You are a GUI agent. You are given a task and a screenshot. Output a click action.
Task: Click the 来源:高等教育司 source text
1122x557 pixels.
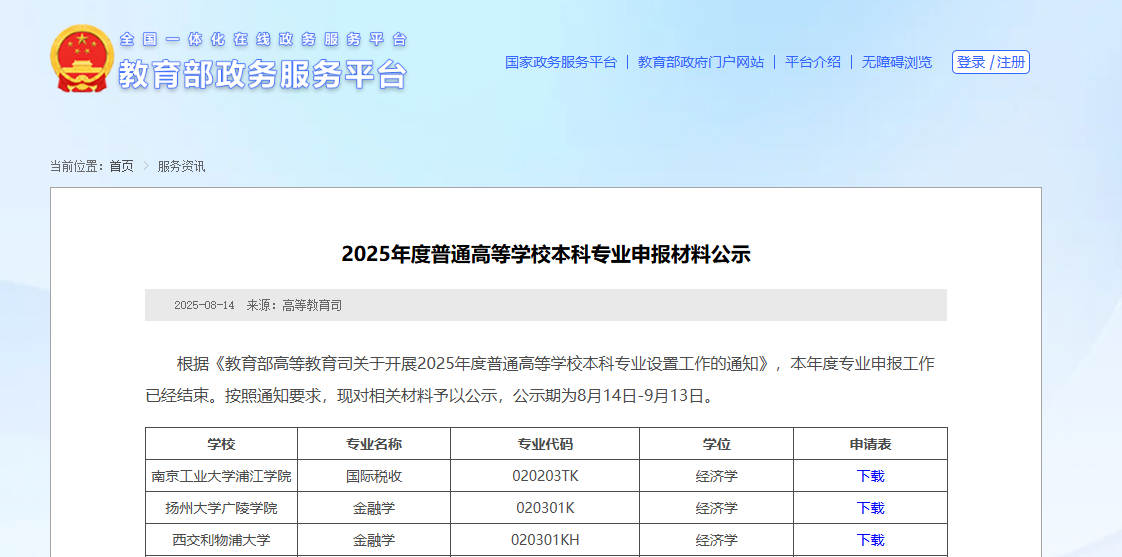tap(294, 305)
